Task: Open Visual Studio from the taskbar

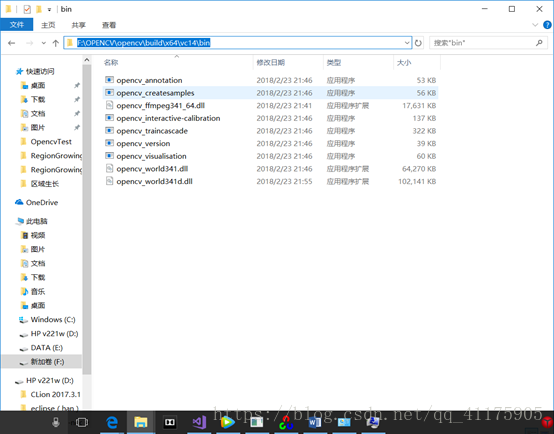Action: (199, 422)
